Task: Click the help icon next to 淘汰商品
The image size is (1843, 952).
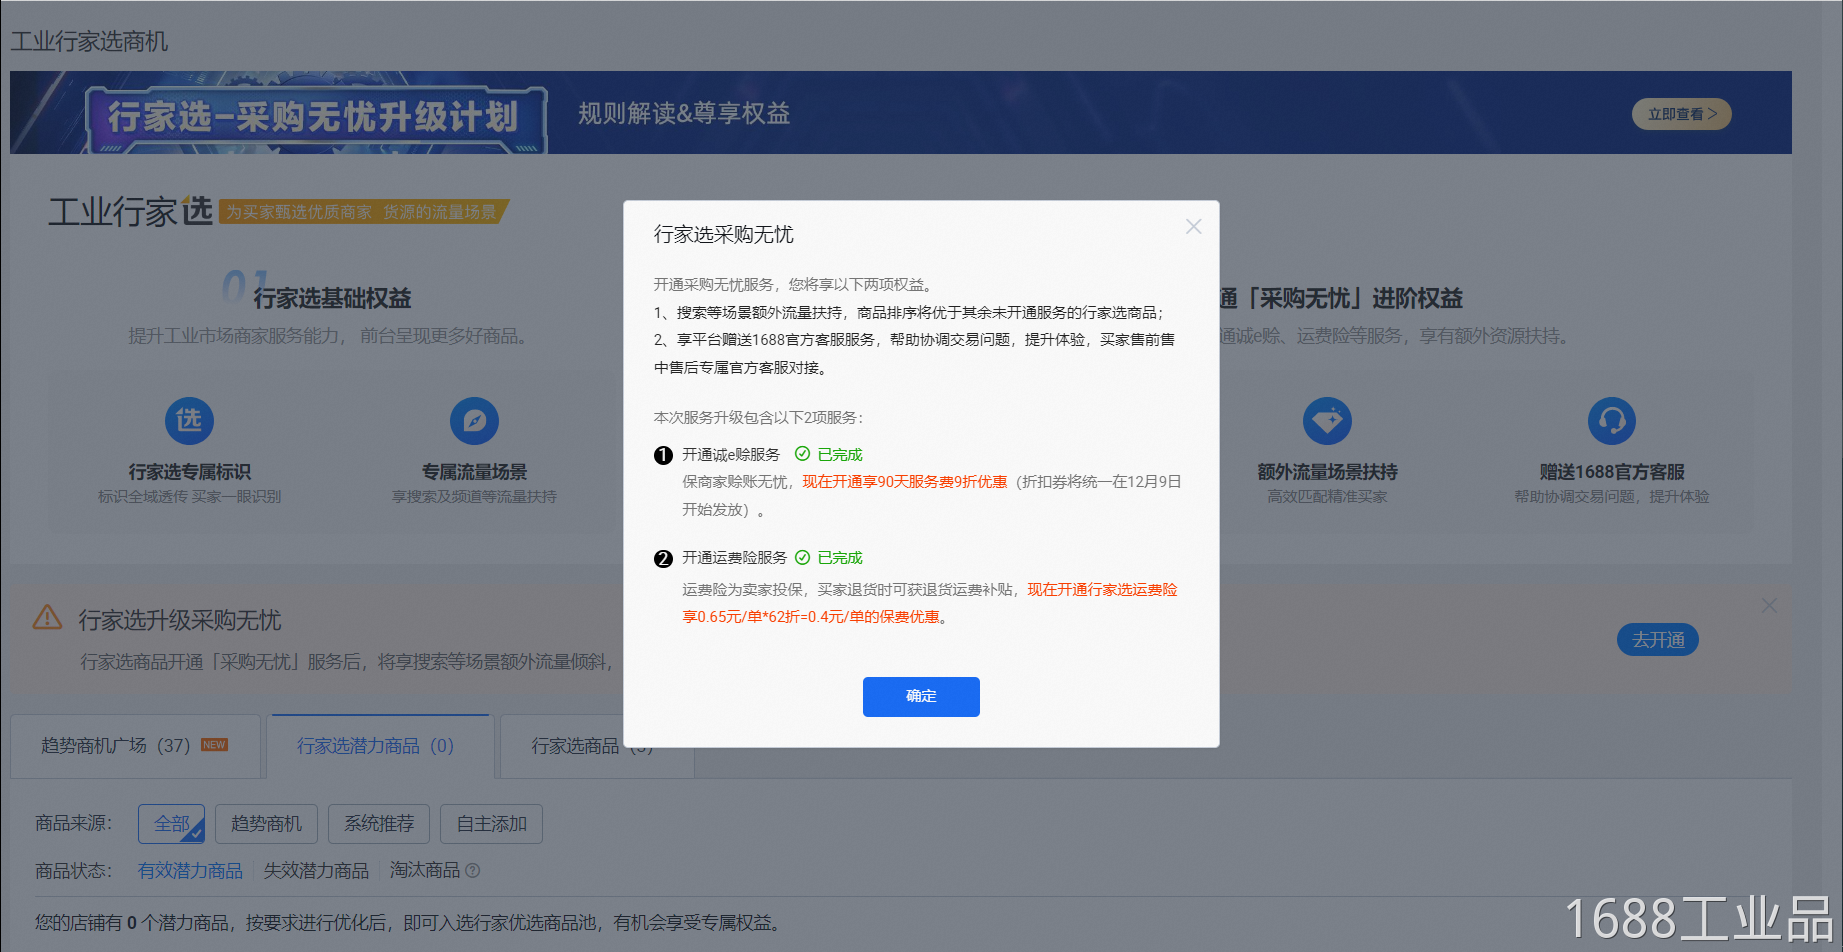Action: (473, 871)
